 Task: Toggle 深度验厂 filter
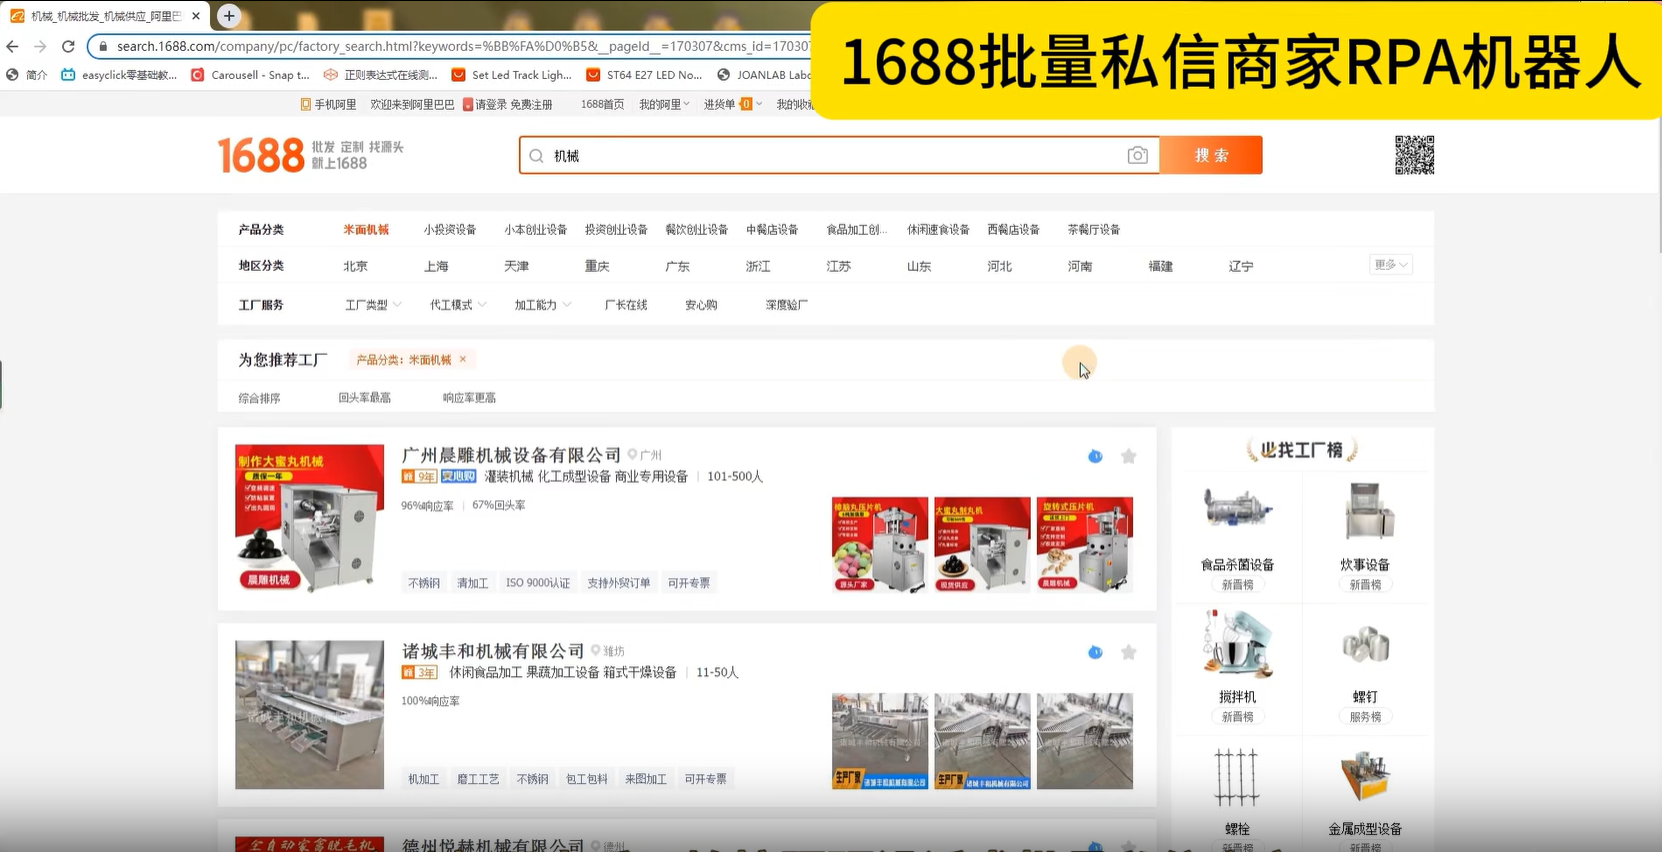(x=786, y=305)
